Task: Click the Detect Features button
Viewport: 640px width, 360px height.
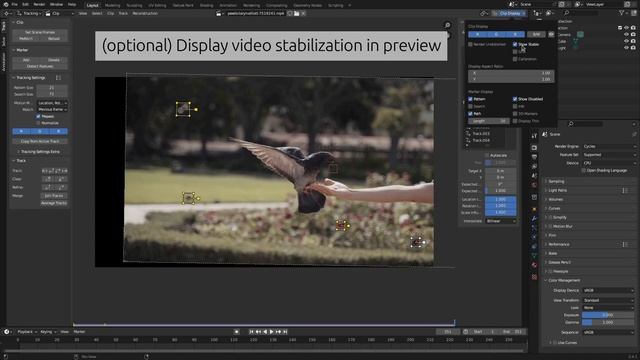Action: 40,66
